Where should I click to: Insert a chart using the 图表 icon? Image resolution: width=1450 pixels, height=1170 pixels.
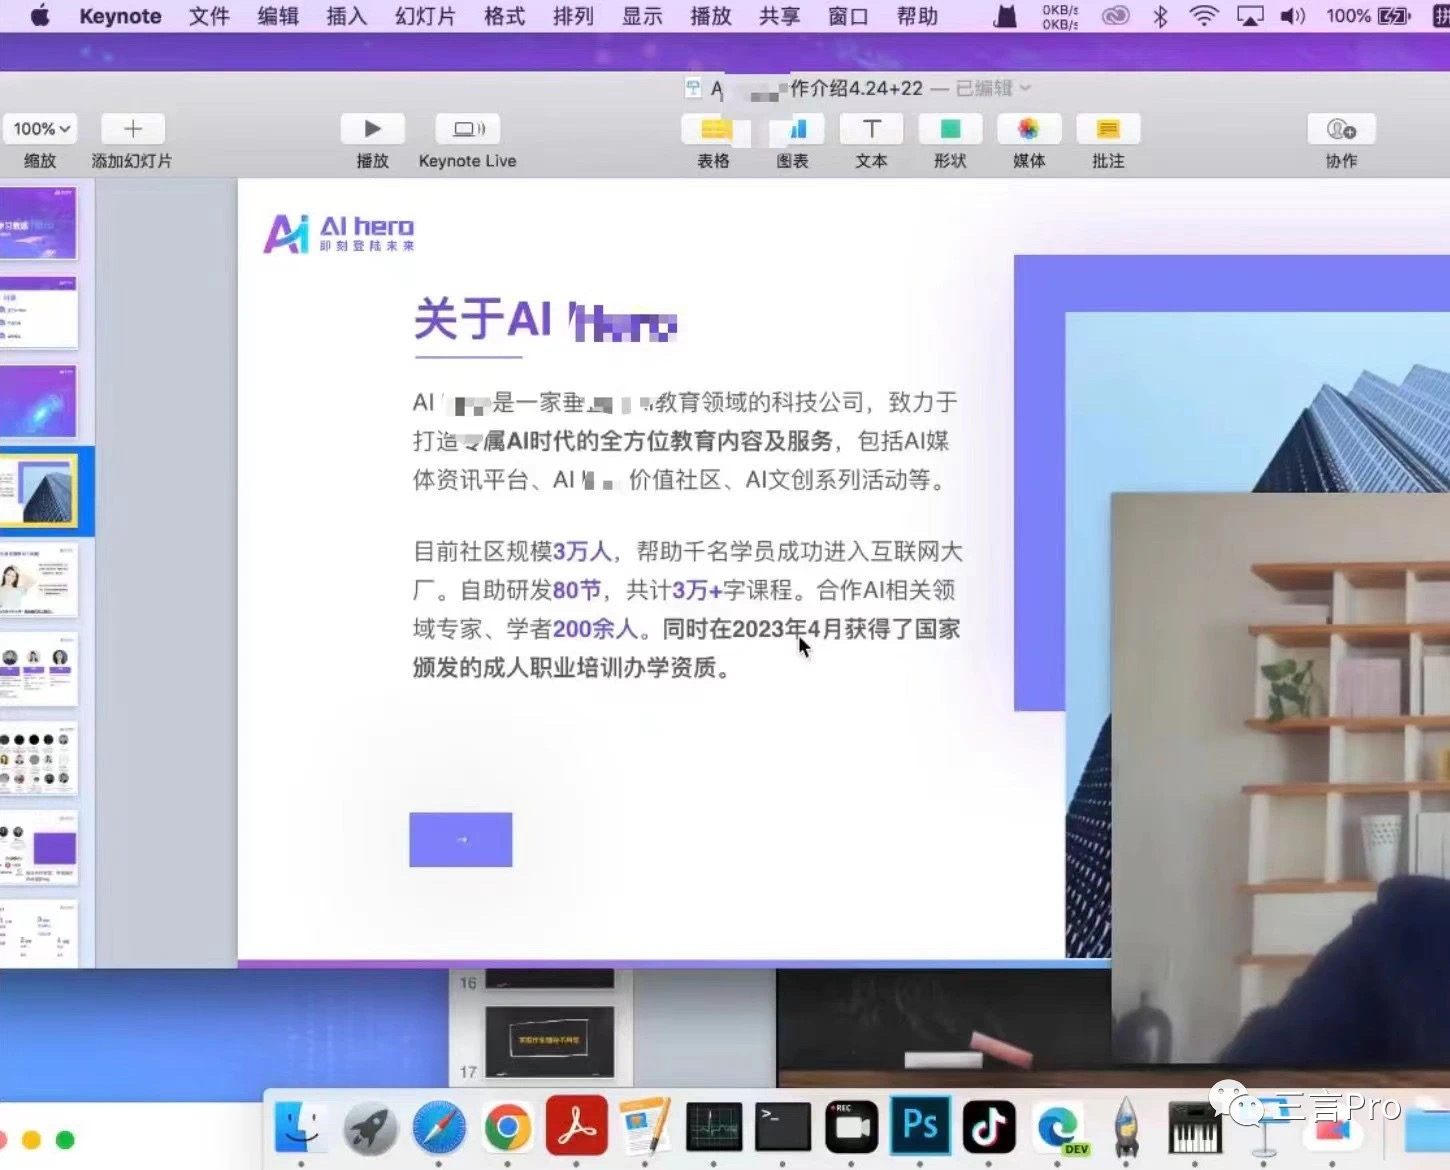pos(794,129)
